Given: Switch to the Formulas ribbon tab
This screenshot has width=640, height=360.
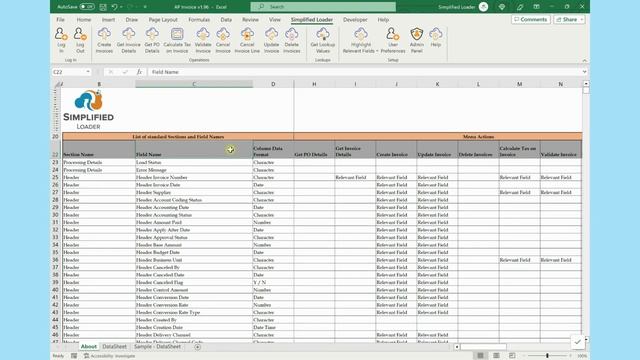Looking at the screenshot, I should pos(199,20).
